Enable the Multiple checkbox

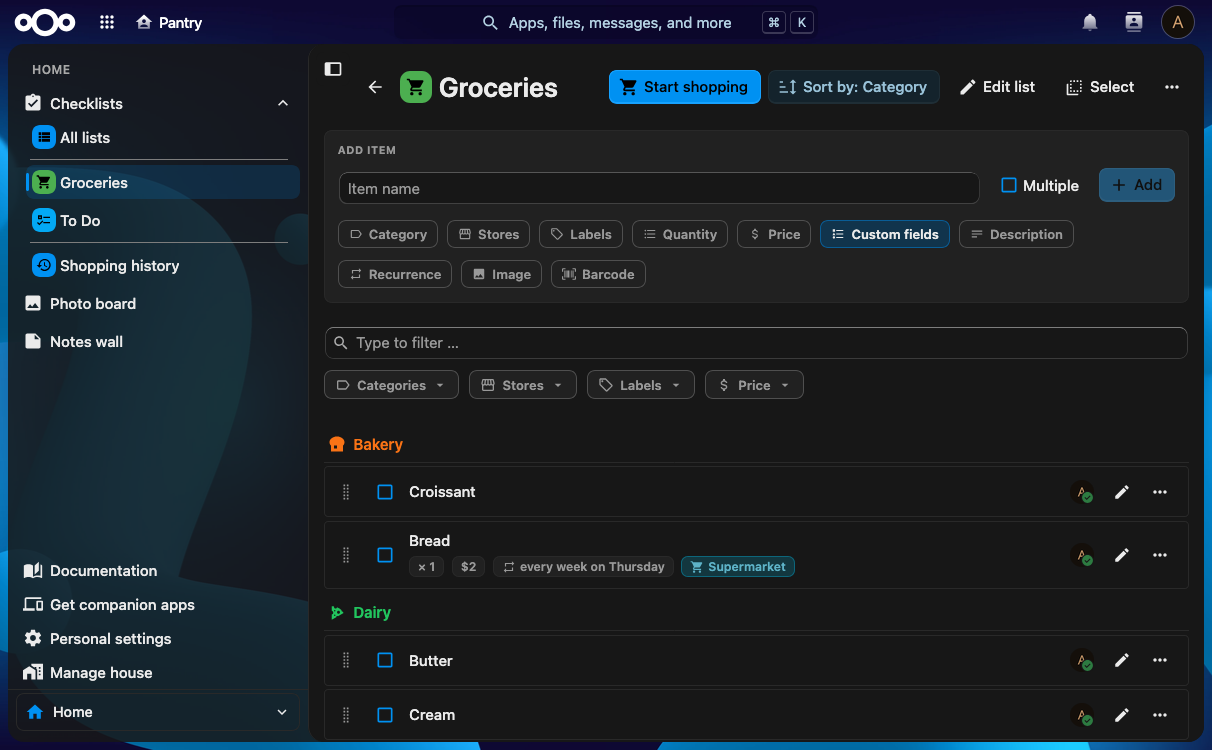click(1009, 185)
